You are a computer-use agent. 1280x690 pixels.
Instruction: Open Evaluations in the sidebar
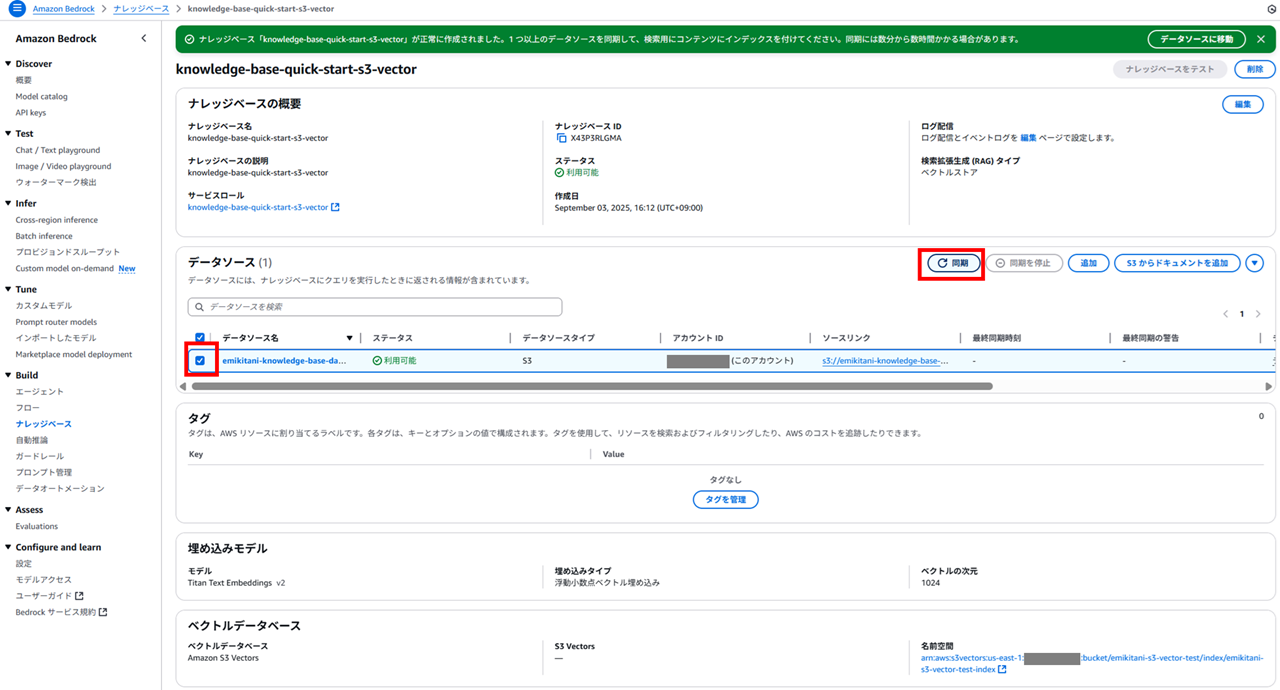[37, 526]
